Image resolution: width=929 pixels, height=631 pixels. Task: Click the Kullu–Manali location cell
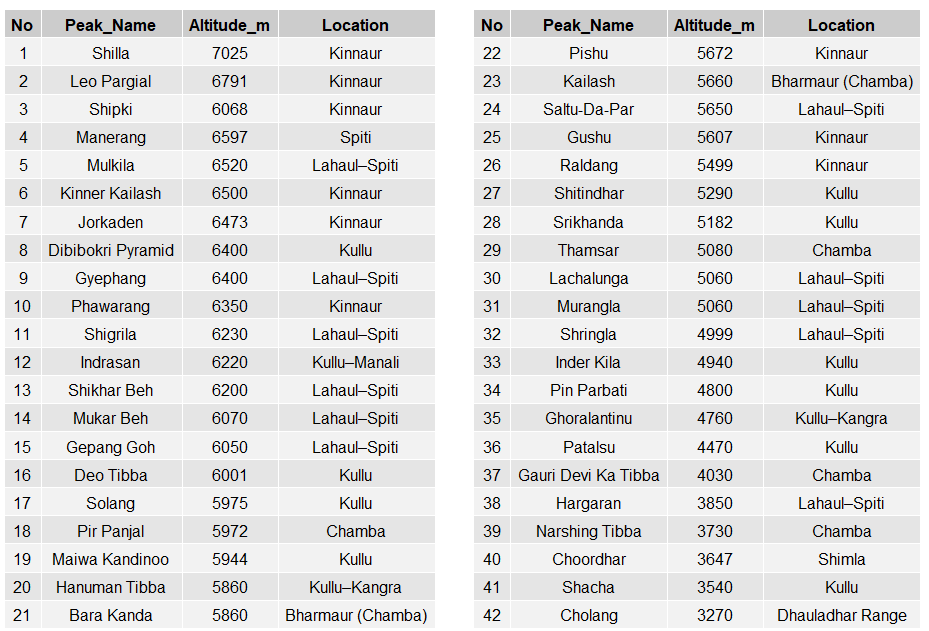click(x=355, y=362)
